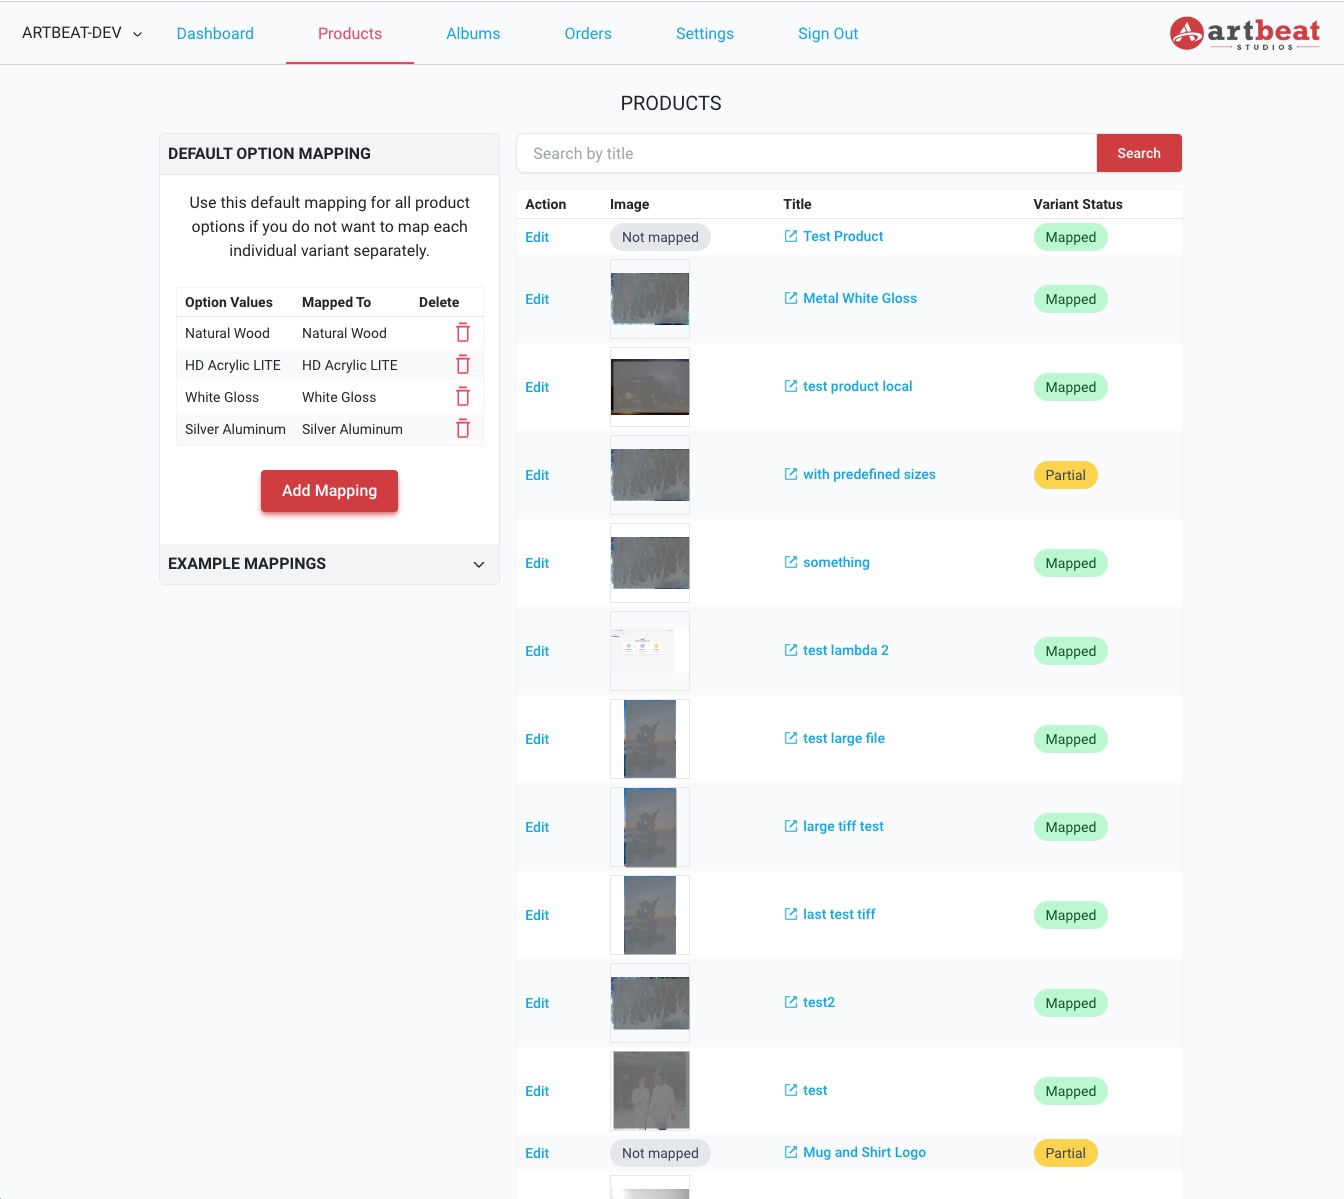1344x1199 pixels.
Task: Click external link icon beside test2
Action: [x=791, y=1002]
